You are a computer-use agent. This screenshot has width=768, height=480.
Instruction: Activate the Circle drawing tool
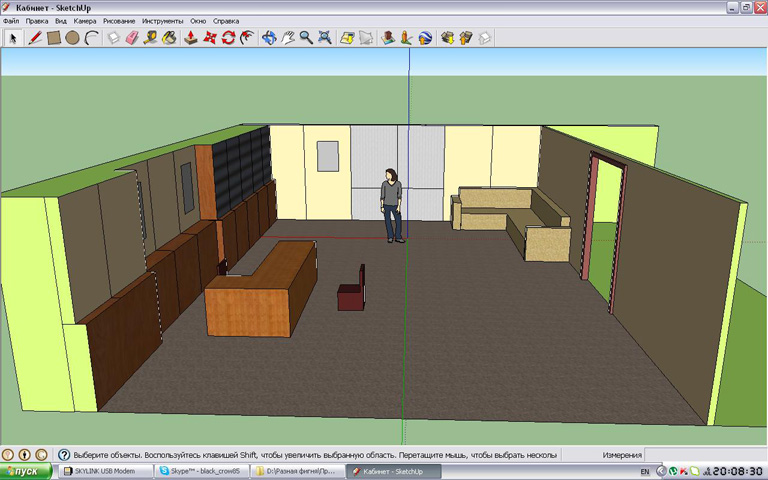pyautogui.click(x=72, y=38)
